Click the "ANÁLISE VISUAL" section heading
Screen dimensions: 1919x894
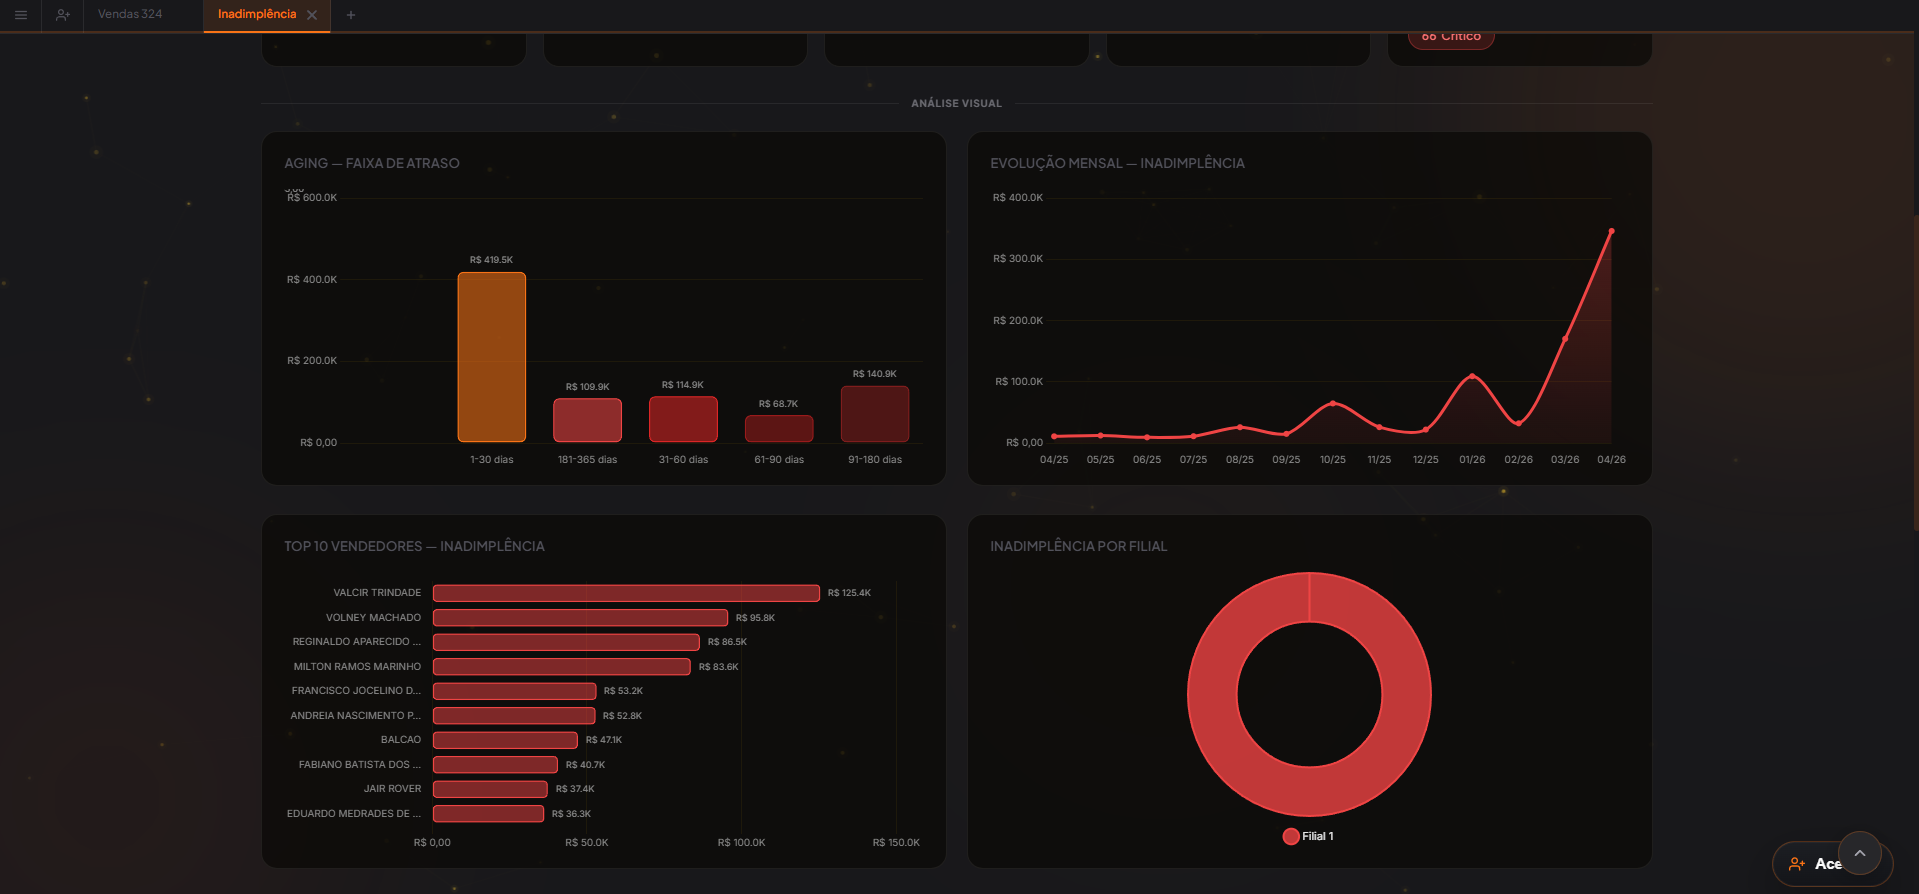tap(957, 103)
